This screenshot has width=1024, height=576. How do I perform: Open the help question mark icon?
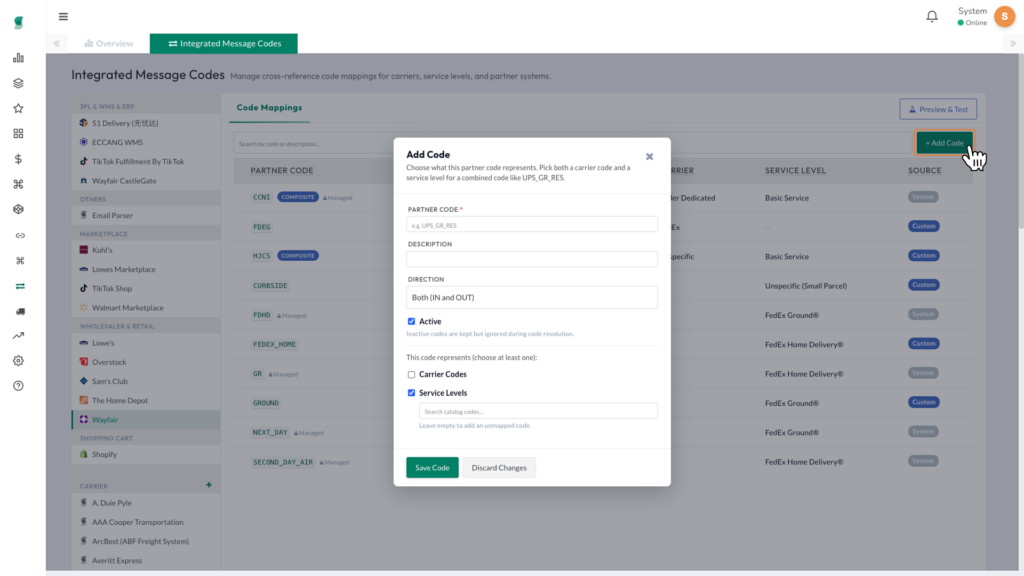[x=18, y=386]
